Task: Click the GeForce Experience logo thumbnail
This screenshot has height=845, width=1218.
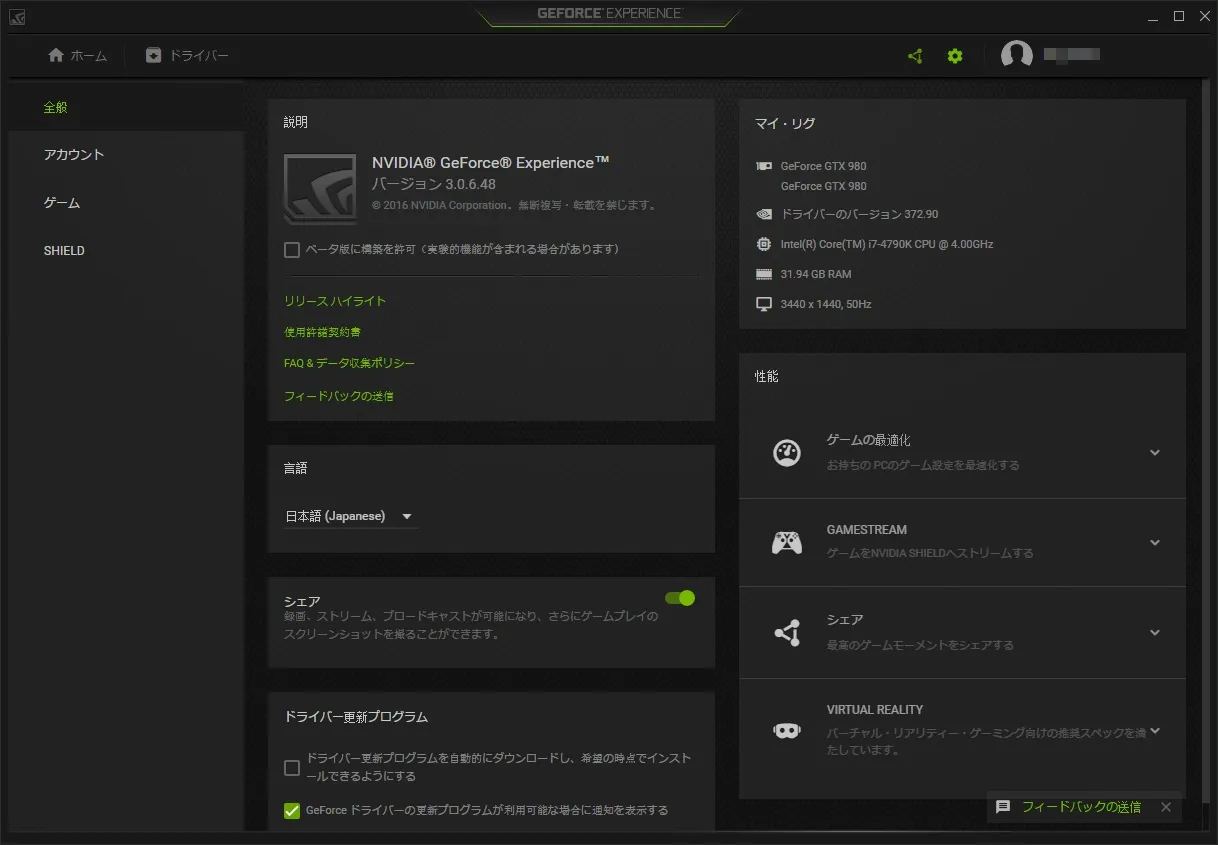Action: (x=320, y=189)
